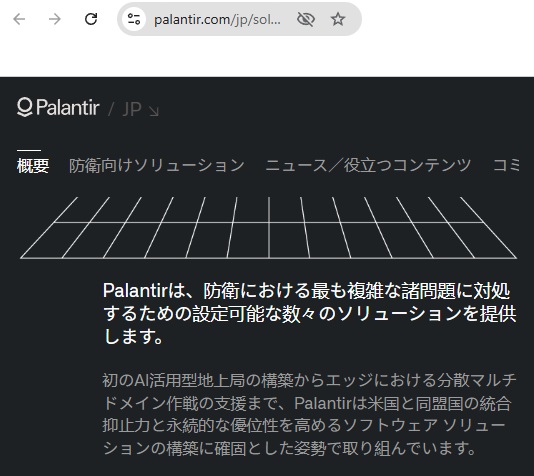Expand the JP region selector
Viewport: 534px width, 476px height.
pos(140,109)
